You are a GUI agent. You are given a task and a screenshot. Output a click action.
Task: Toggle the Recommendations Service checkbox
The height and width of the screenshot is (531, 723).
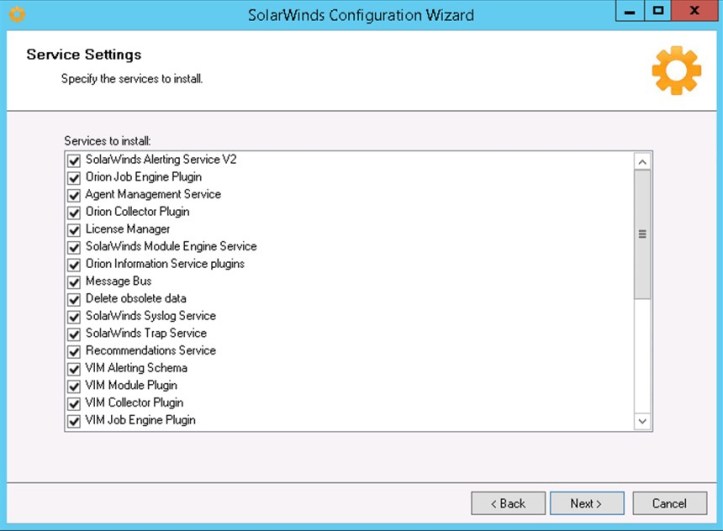click(x=73, y=351)
